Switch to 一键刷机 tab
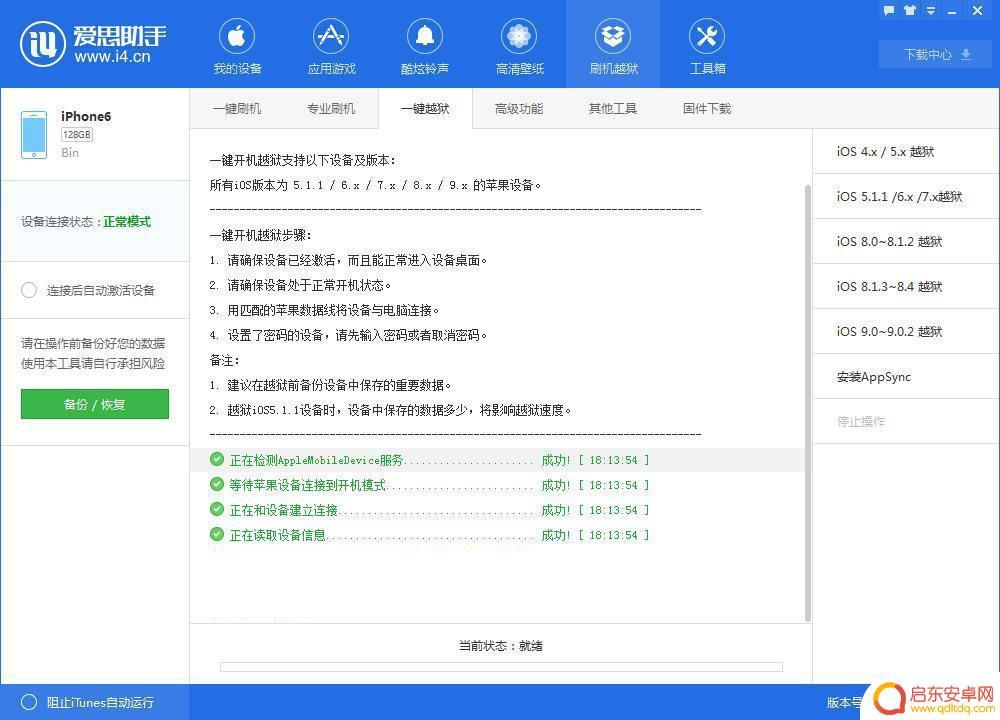 tap(237, 108)
